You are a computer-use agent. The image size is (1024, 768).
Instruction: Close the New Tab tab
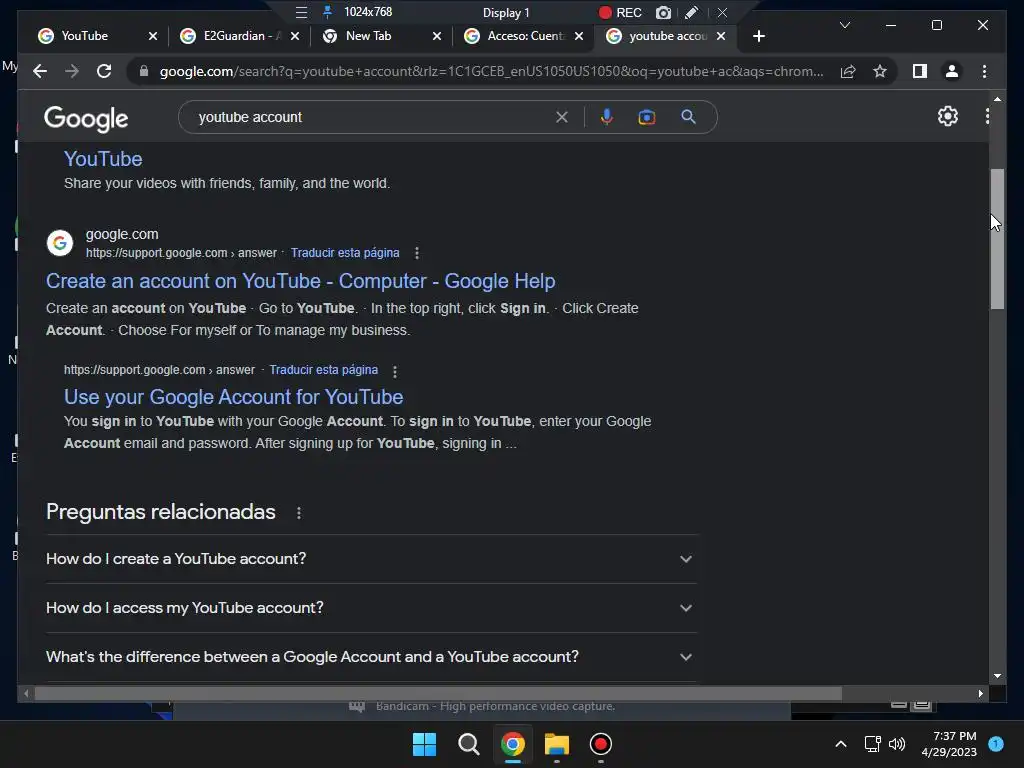[437, 36]
